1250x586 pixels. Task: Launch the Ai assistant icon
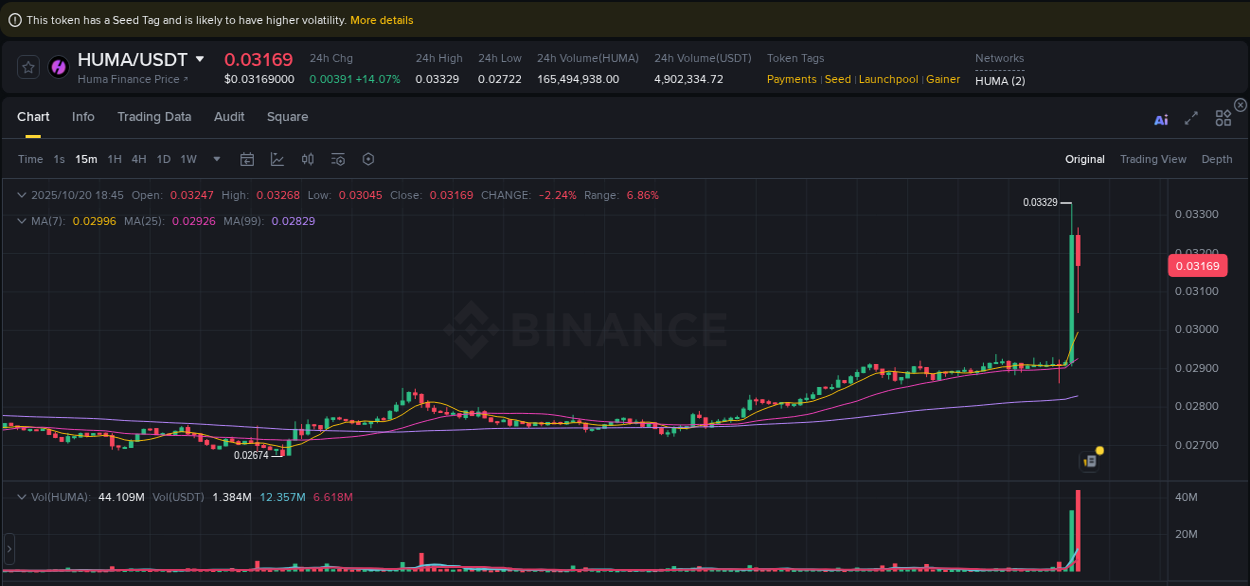[1160, 117]
